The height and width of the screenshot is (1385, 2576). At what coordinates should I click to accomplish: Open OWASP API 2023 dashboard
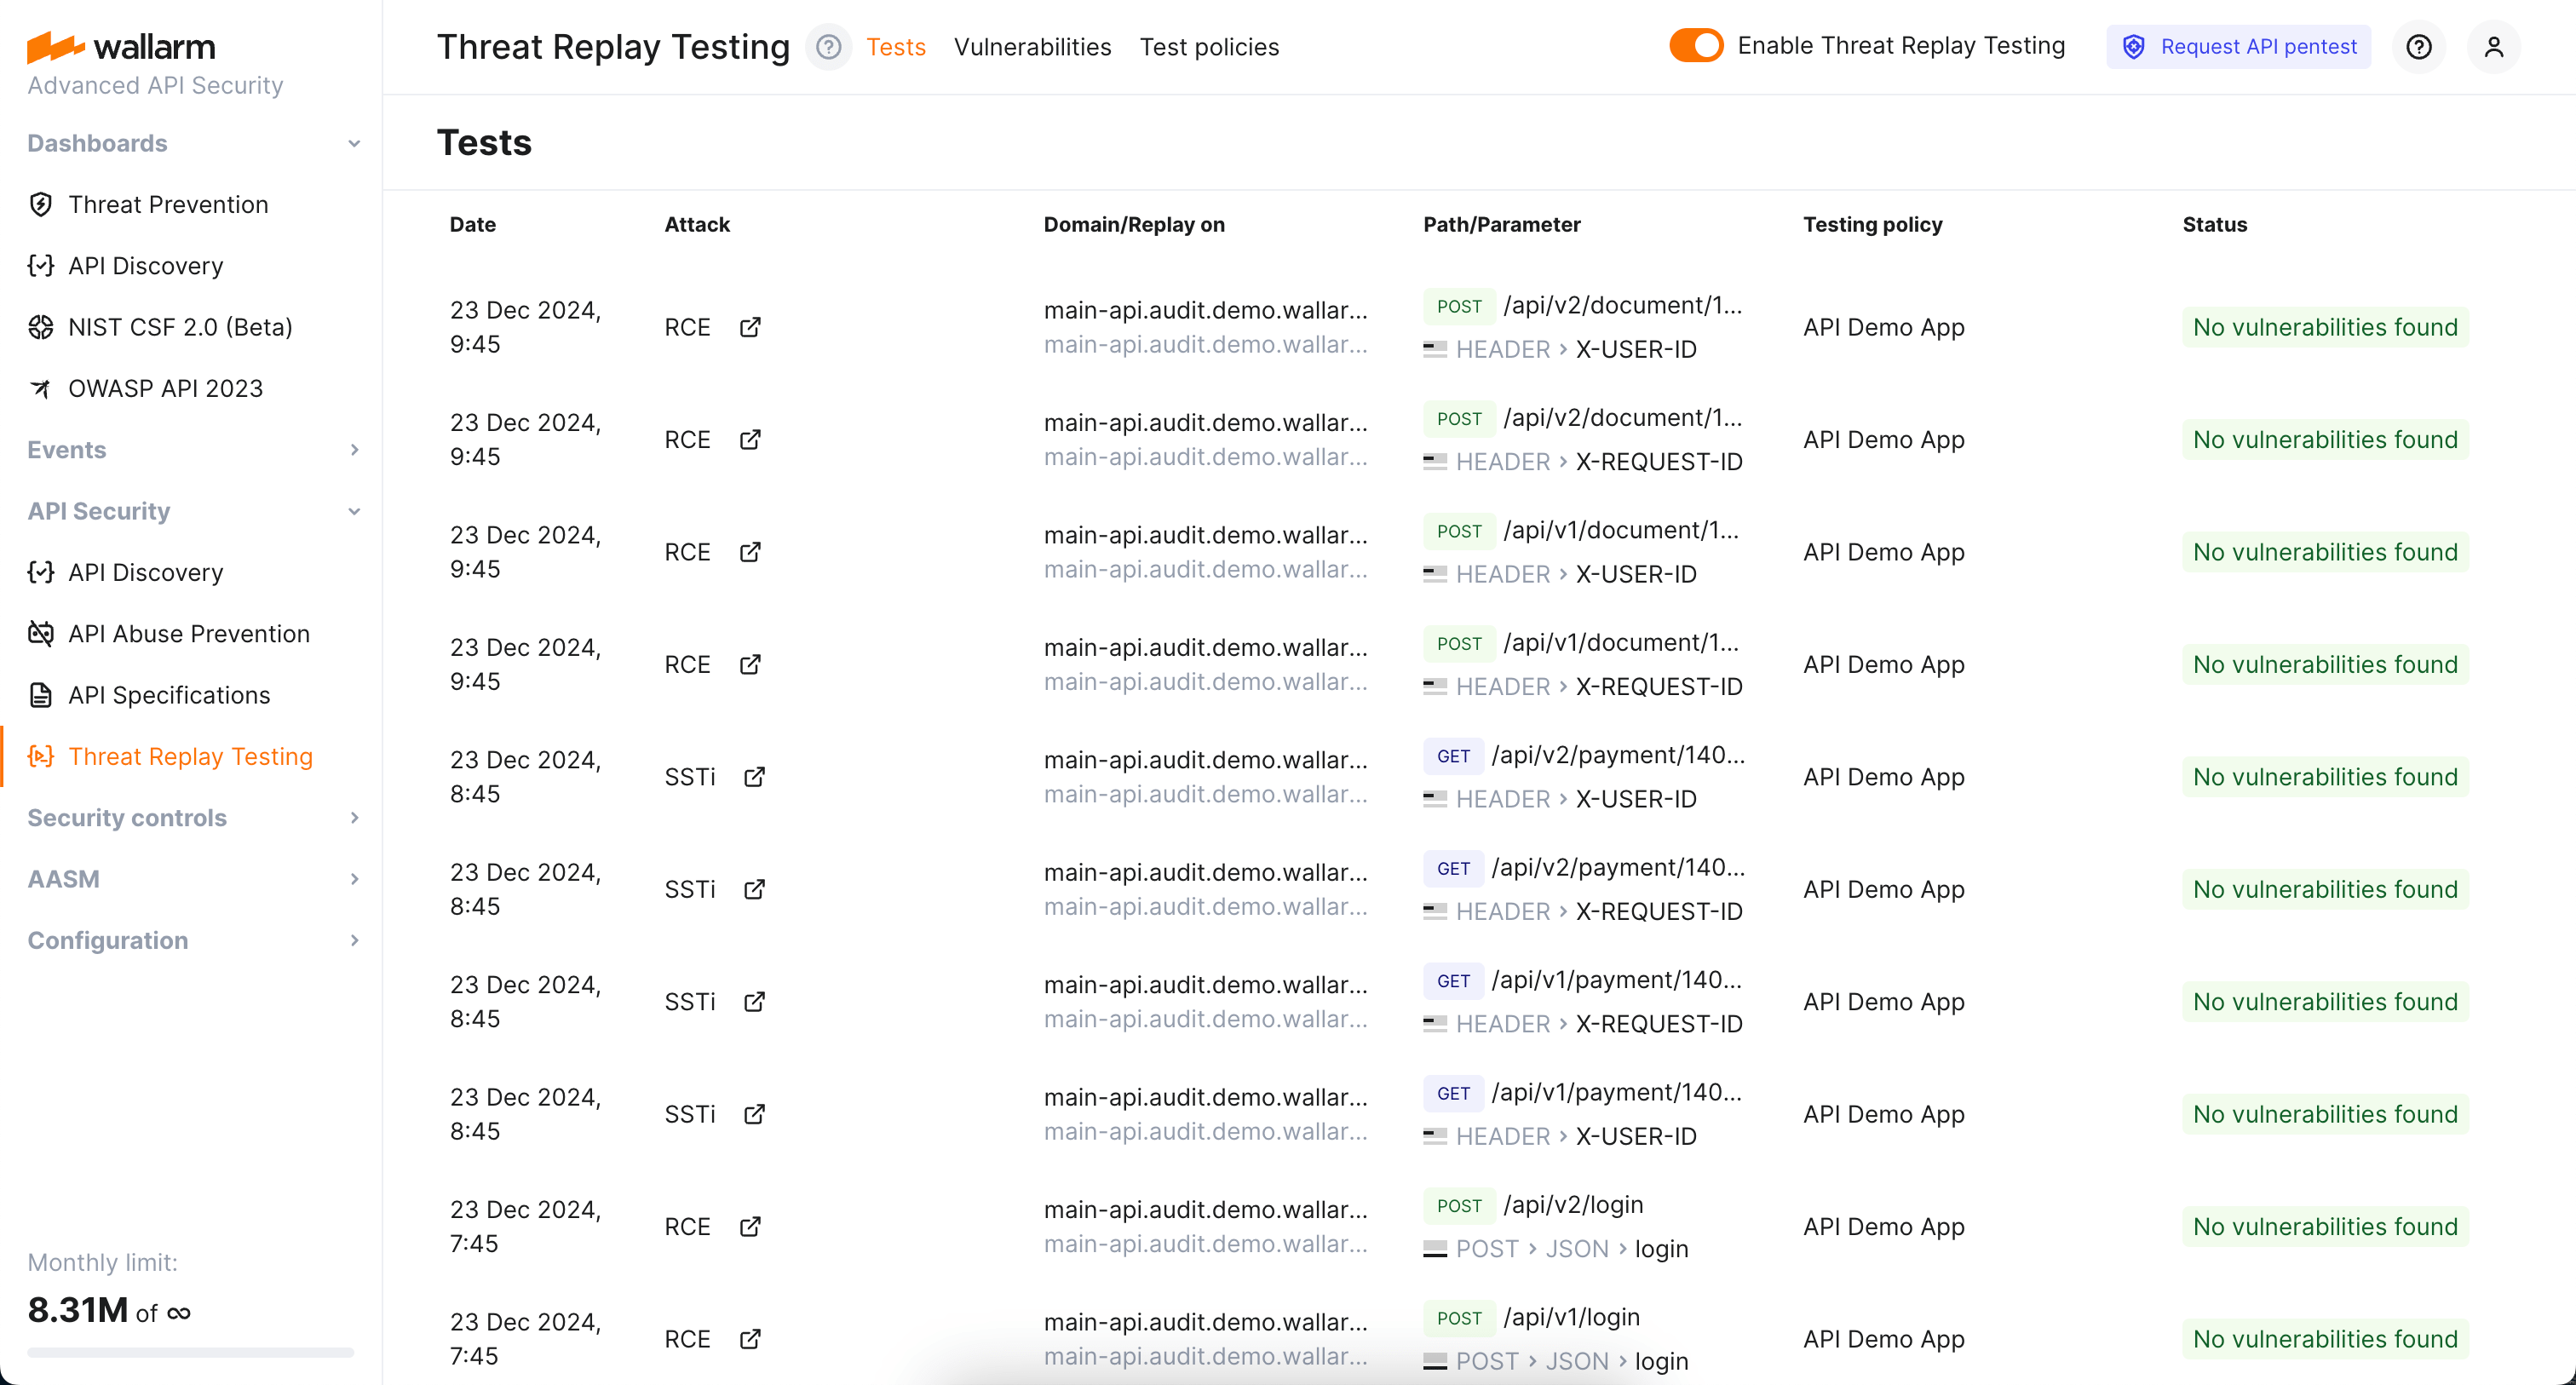coord(166,388)
